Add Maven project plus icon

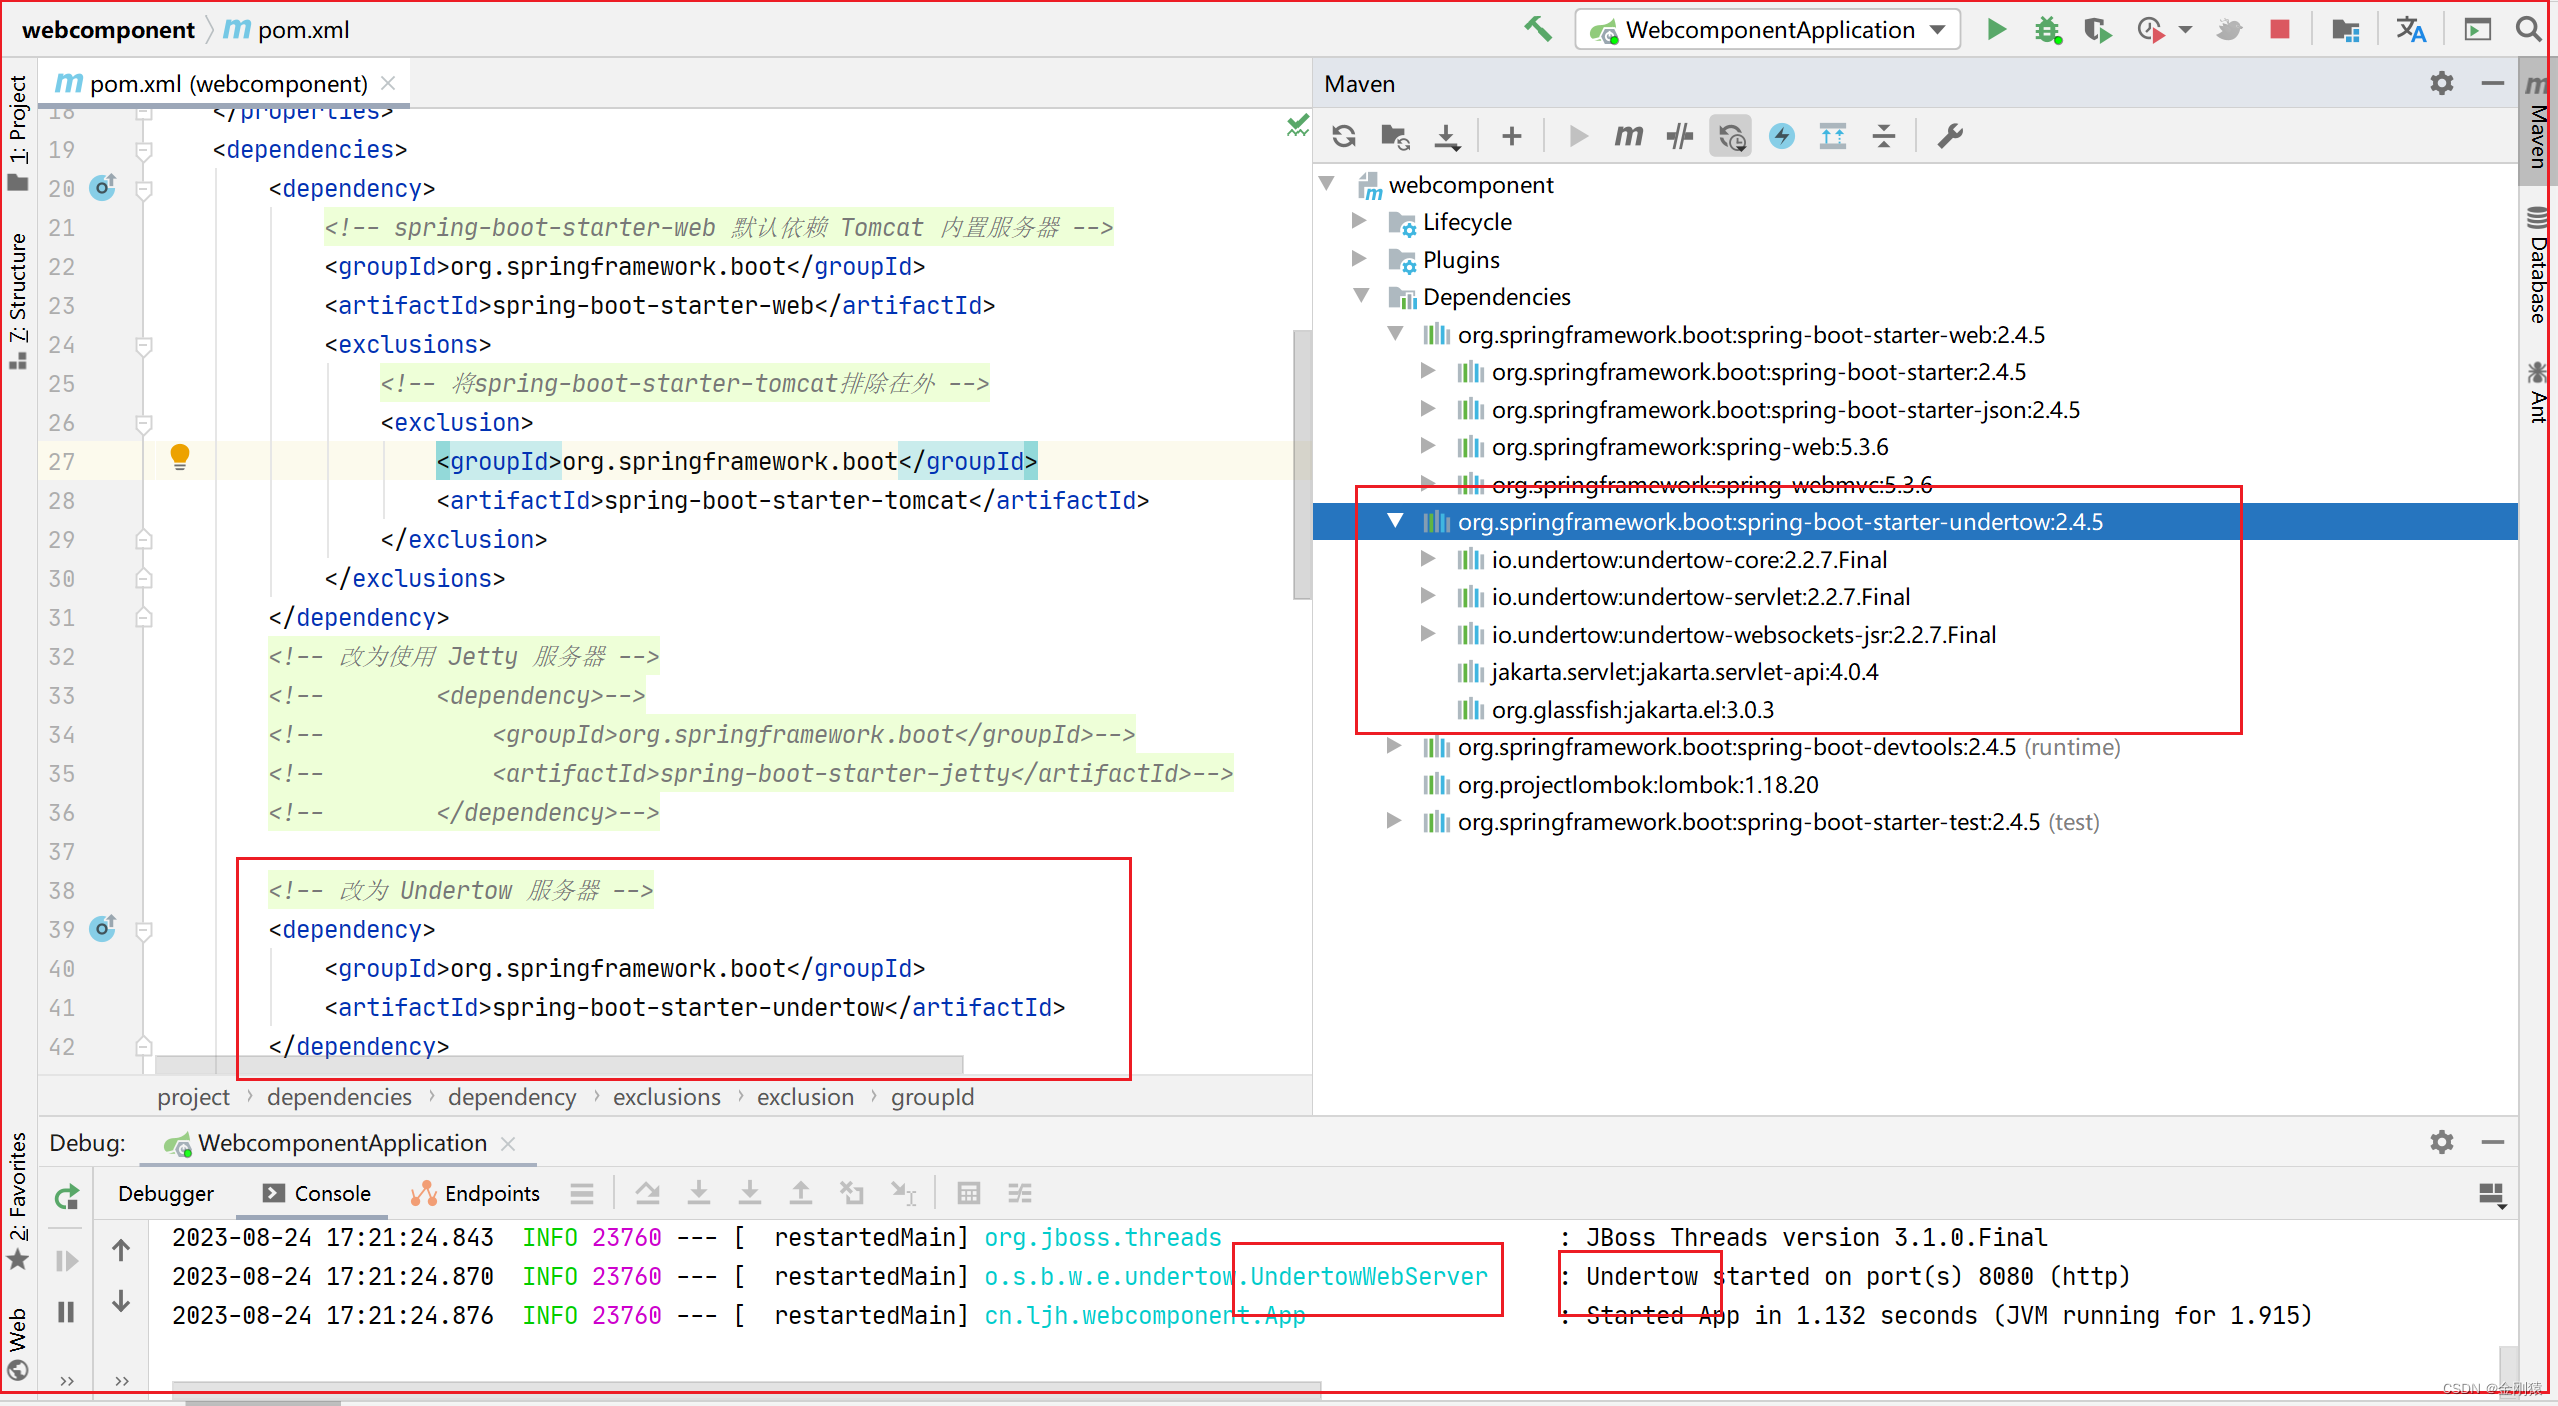pyautogui.click(x=1512, y=136)
